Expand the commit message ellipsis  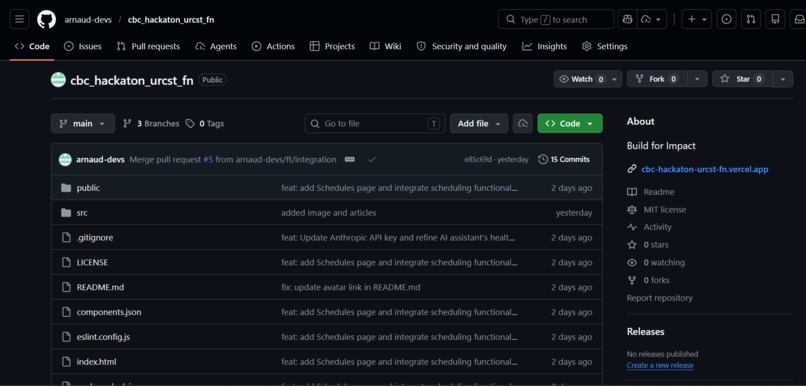click(350, 159)
